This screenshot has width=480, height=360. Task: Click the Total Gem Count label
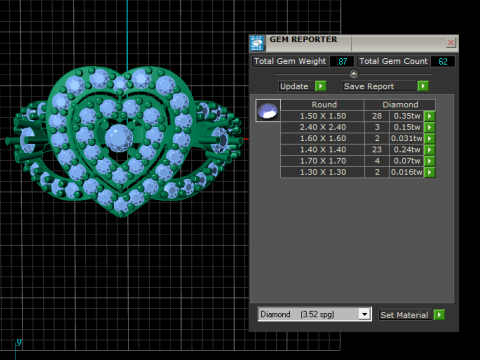click(393, 61)
